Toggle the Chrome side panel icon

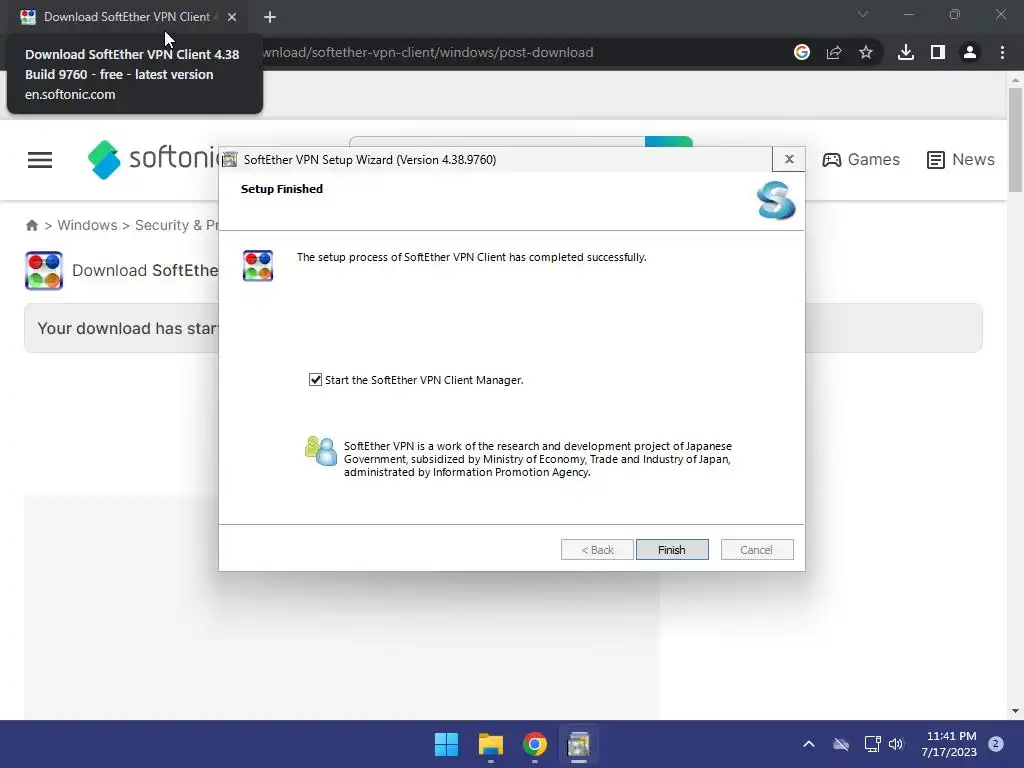point(938,52)
